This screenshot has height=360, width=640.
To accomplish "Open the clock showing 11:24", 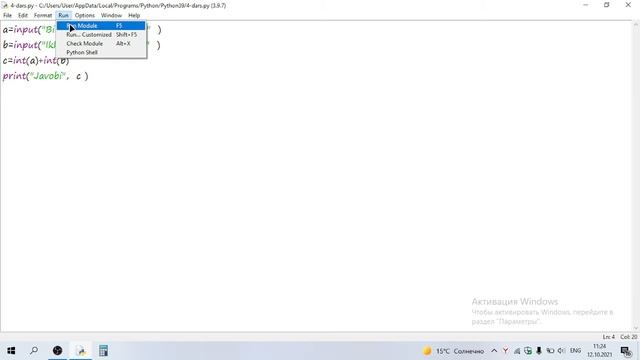I will (x=599, y=351).
